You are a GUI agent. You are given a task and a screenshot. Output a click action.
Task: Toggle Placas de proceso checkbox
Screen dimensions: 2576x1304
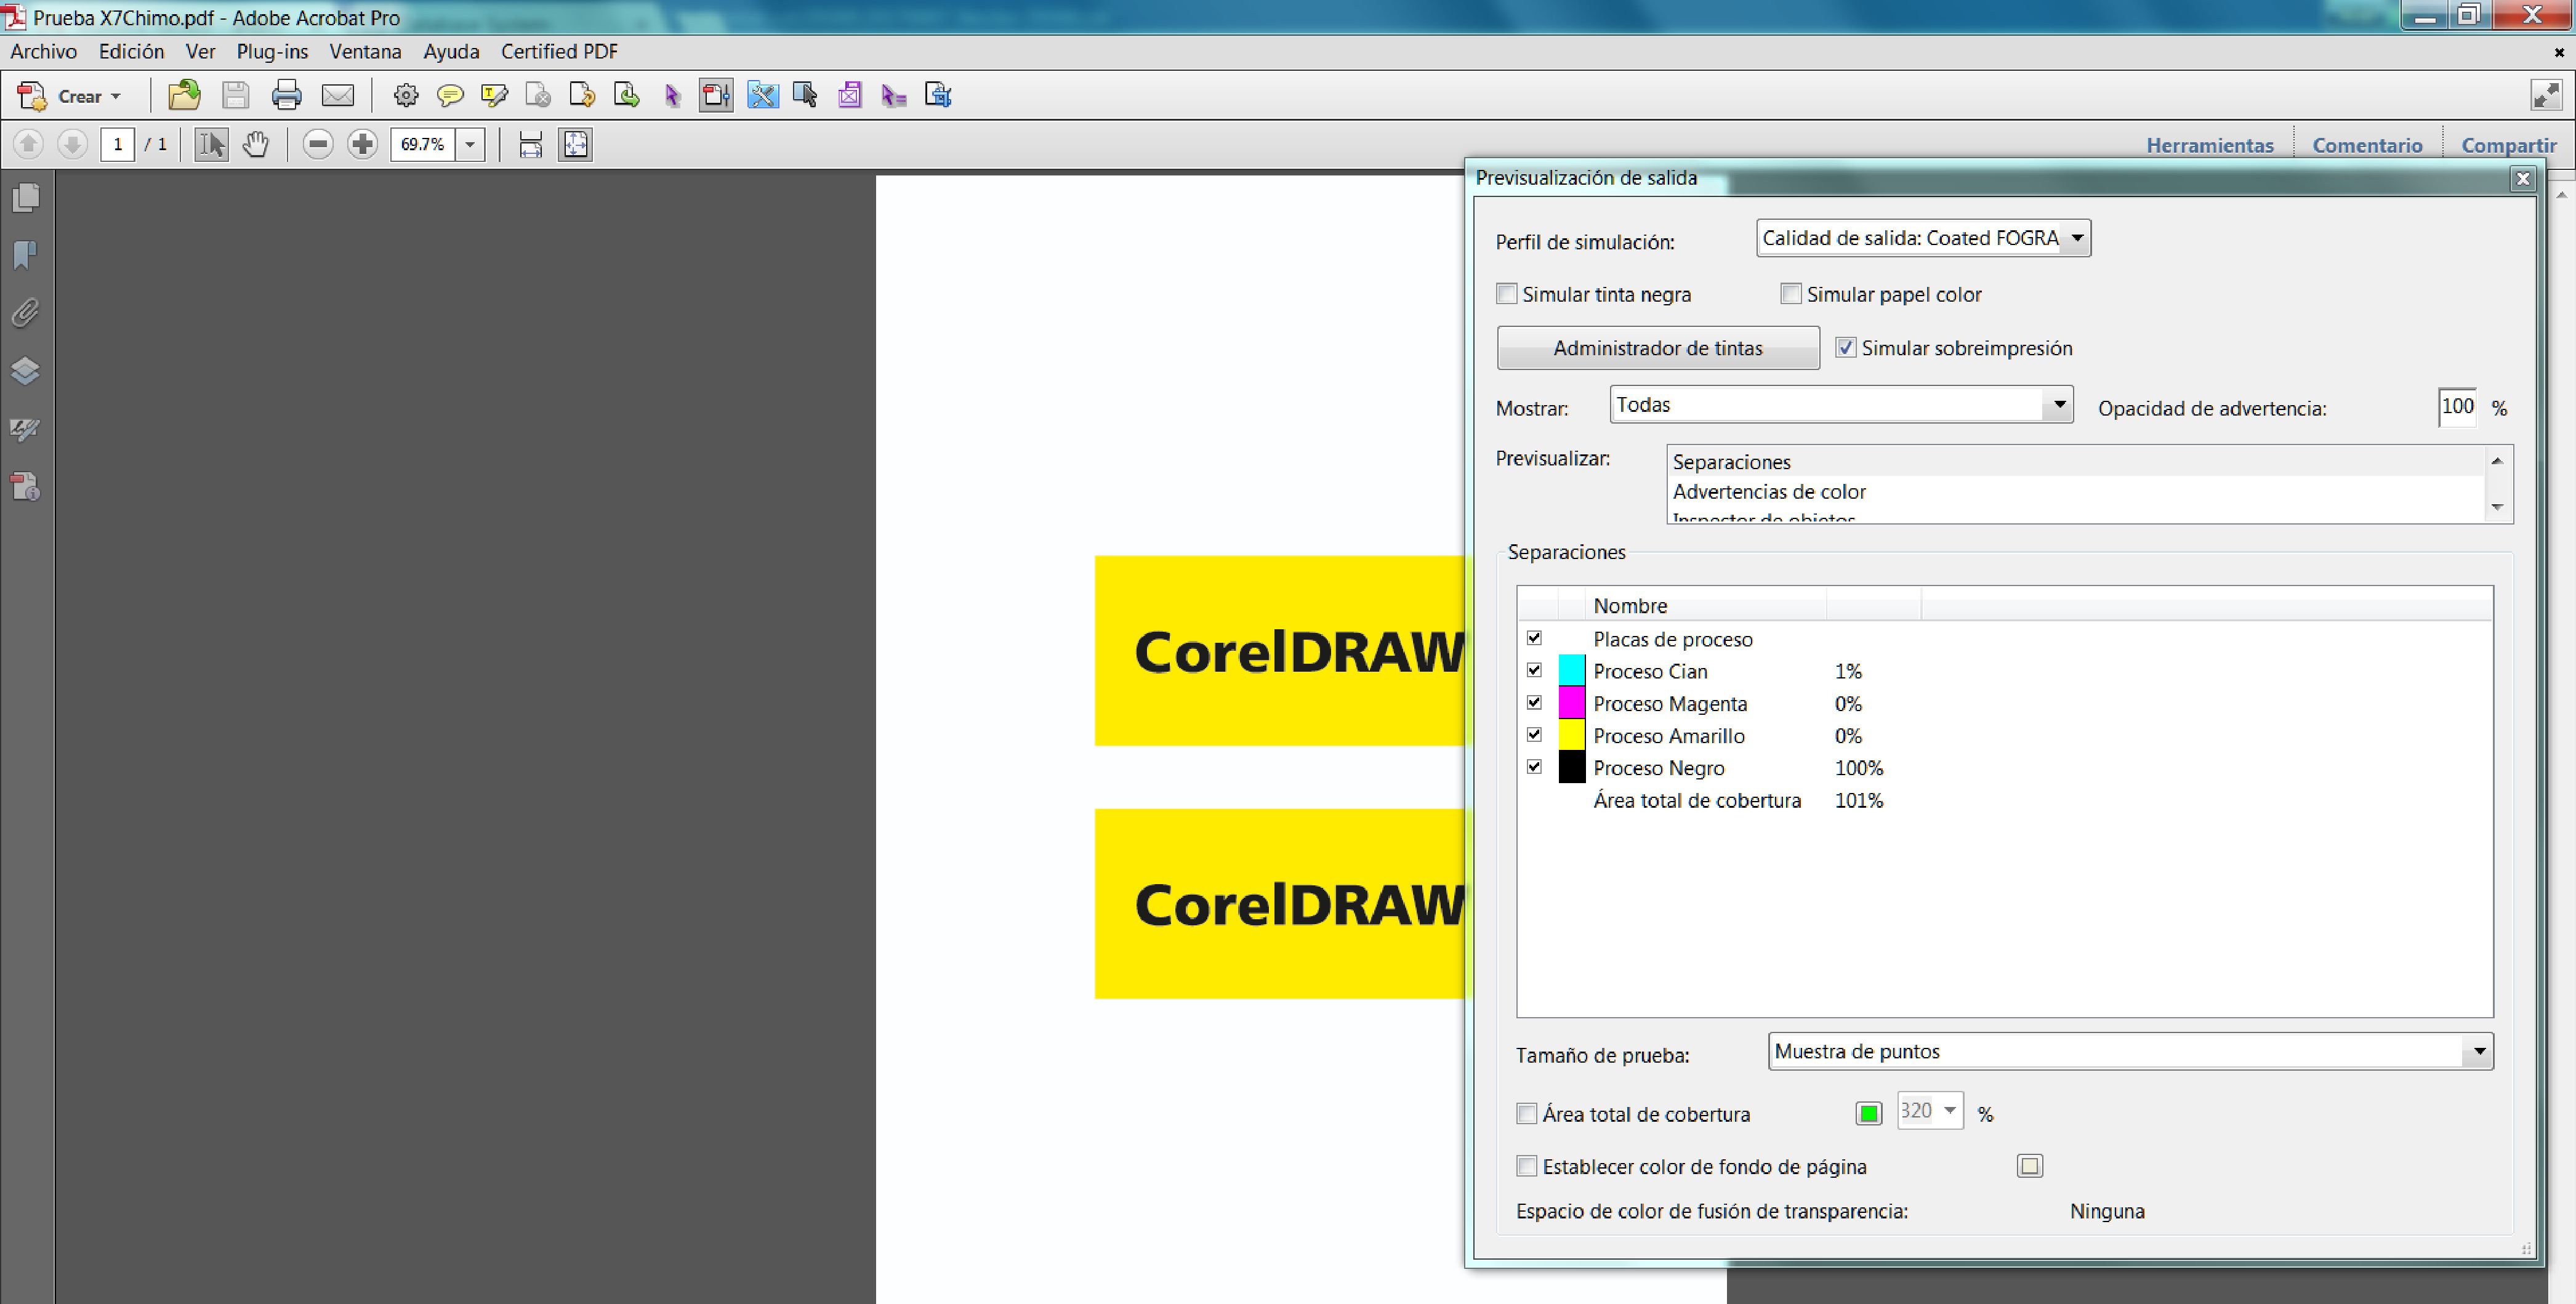pyautogui.click(x=1535, y=638)
